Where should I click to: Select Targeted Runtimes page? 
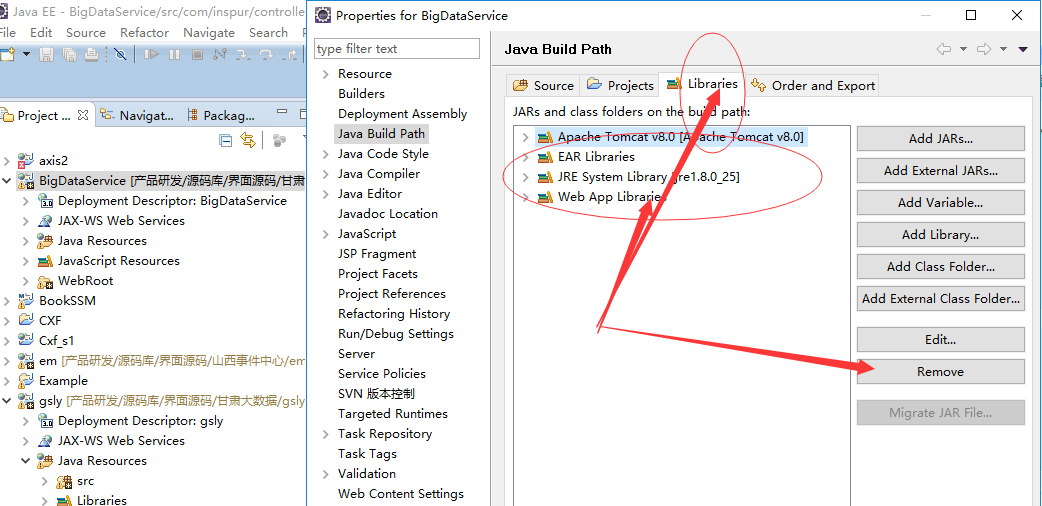coord(393,414)
